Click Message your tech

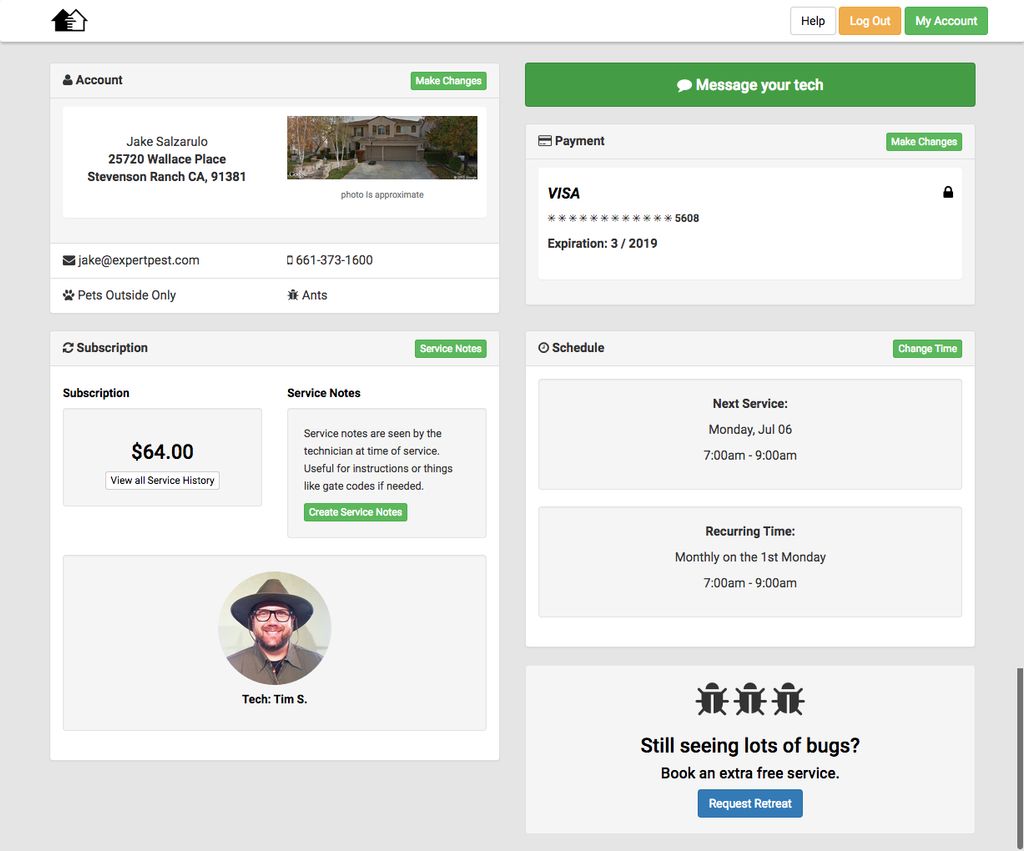coord(750,85)
